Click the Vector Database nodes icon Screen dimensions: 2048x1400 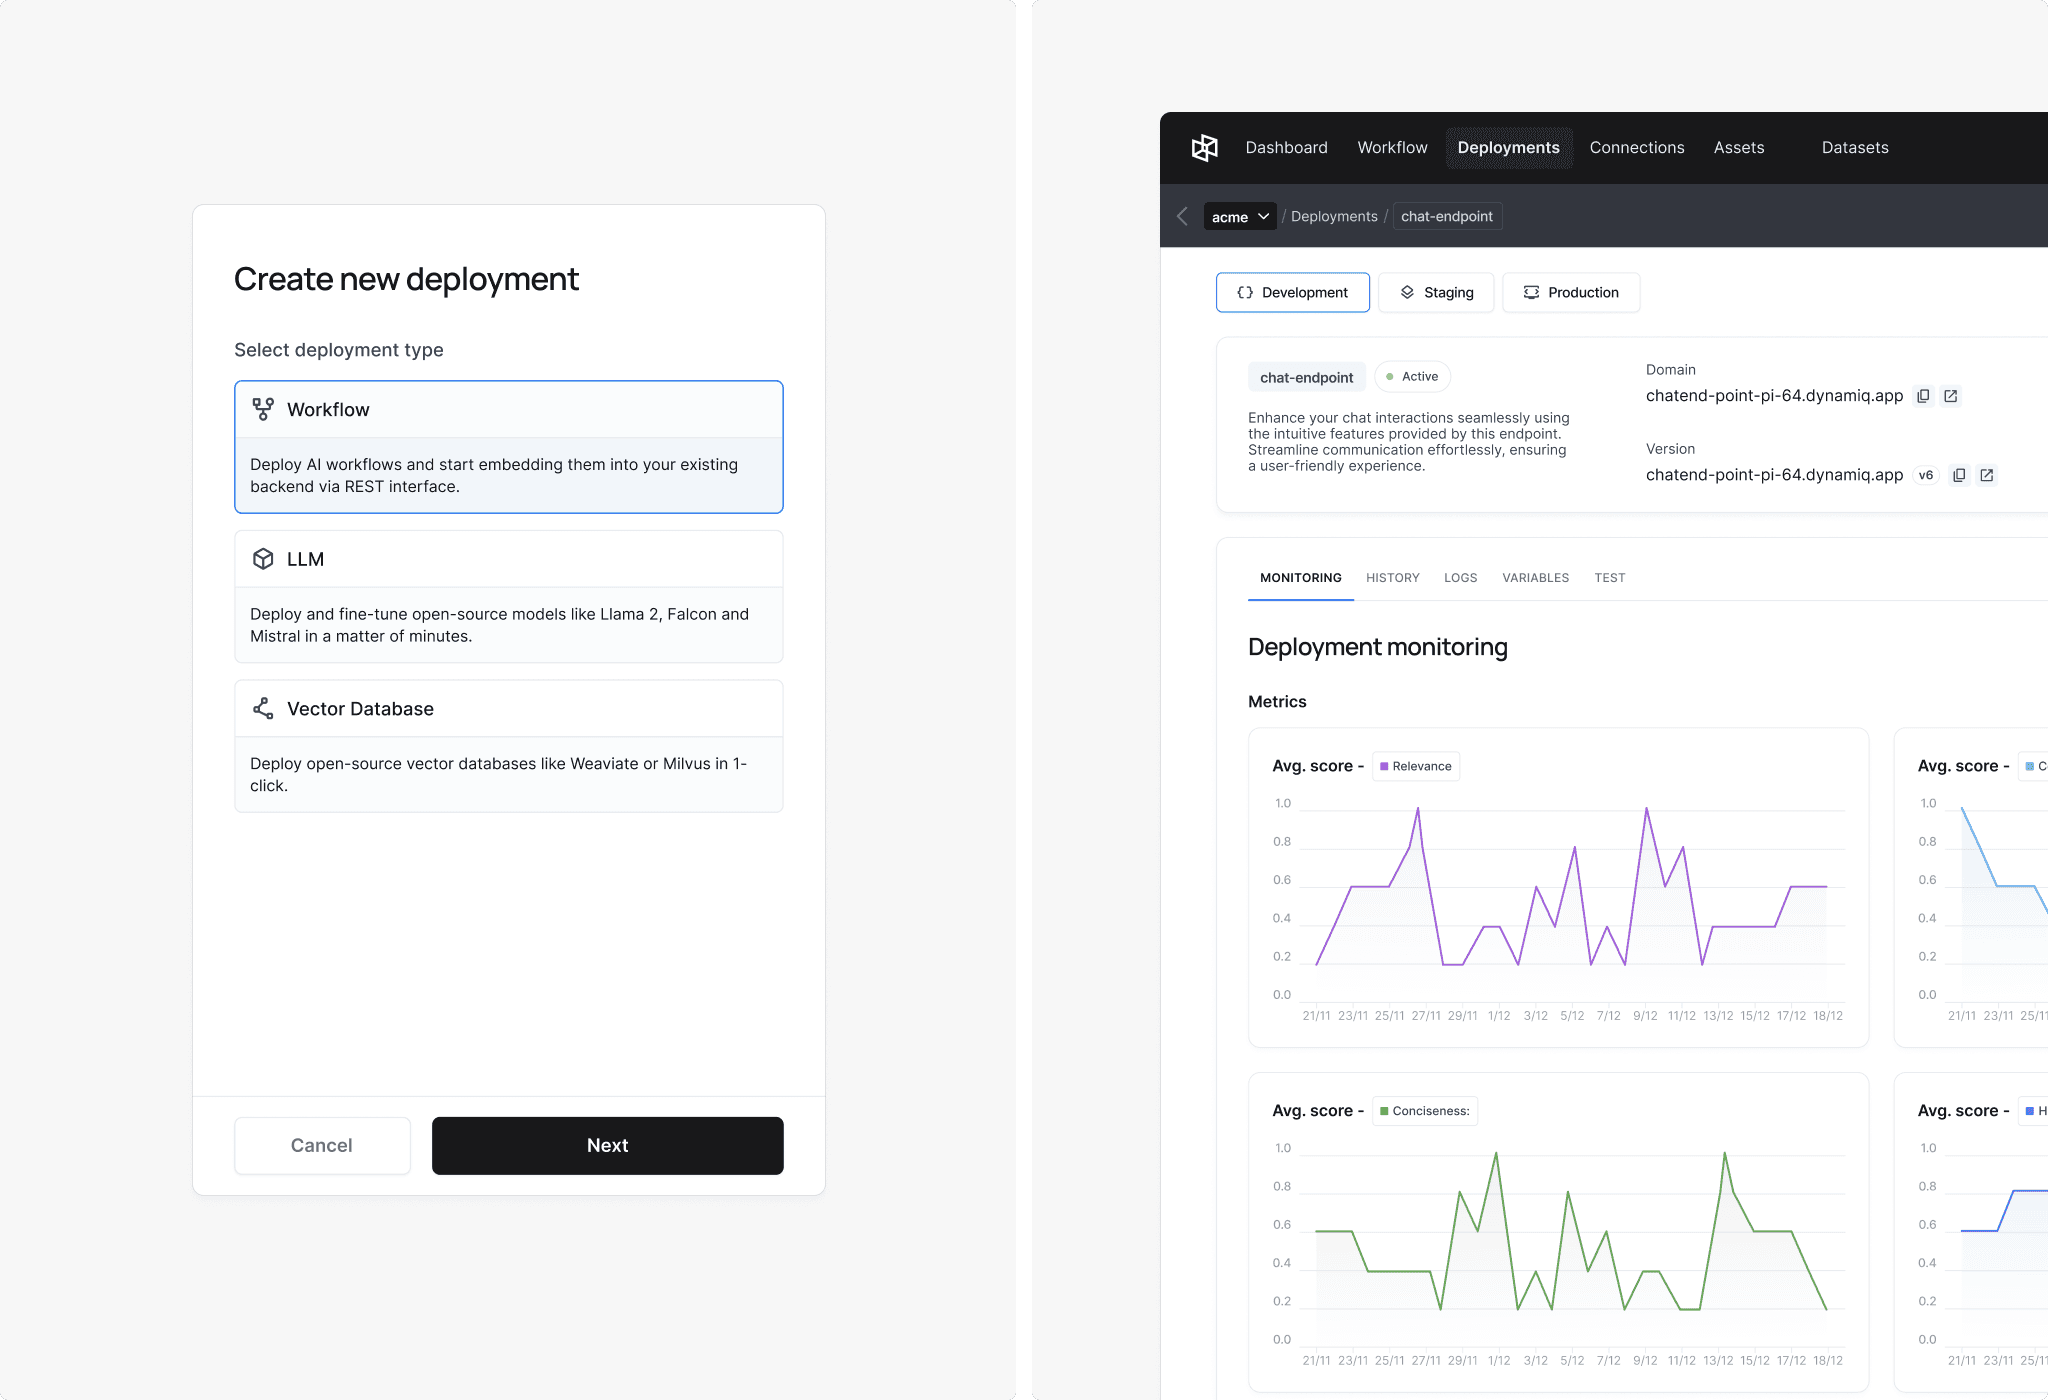(x=263, y=708)
